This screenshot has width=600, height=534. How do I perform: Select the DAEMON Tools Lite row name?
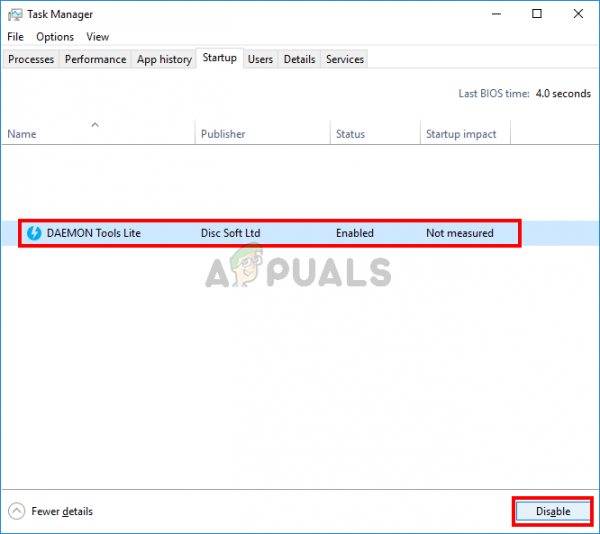click(x=94, y=233)
